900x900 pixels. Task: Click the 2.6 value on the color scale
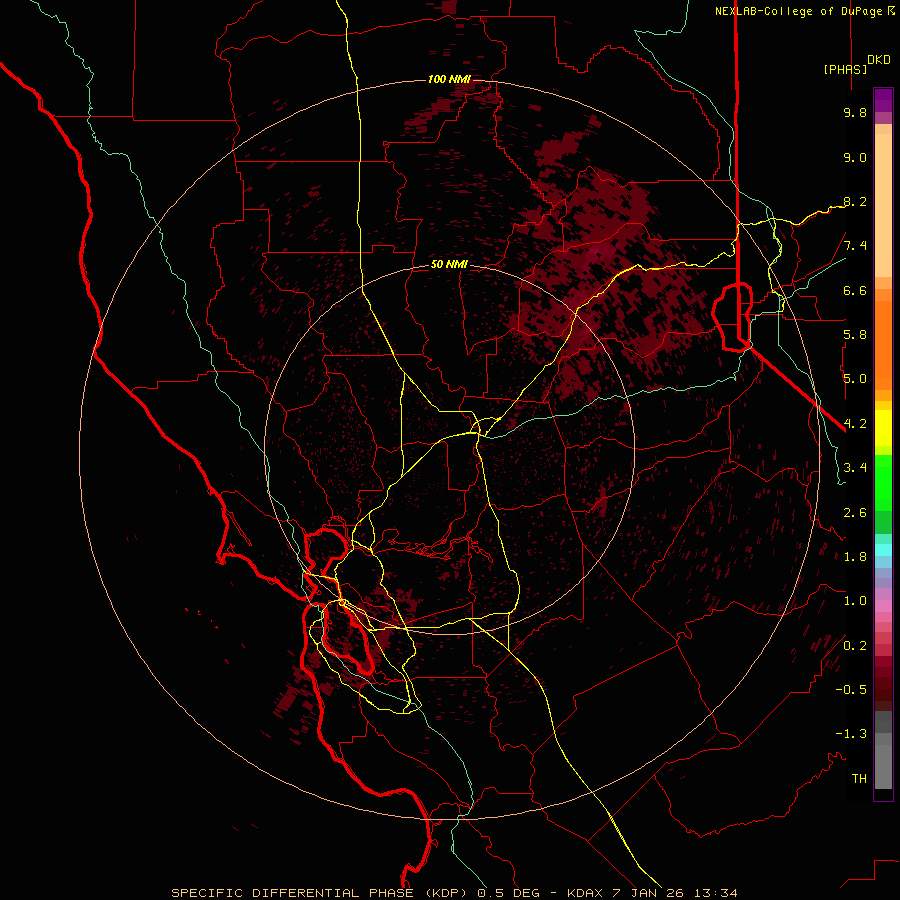pos(855,512)
